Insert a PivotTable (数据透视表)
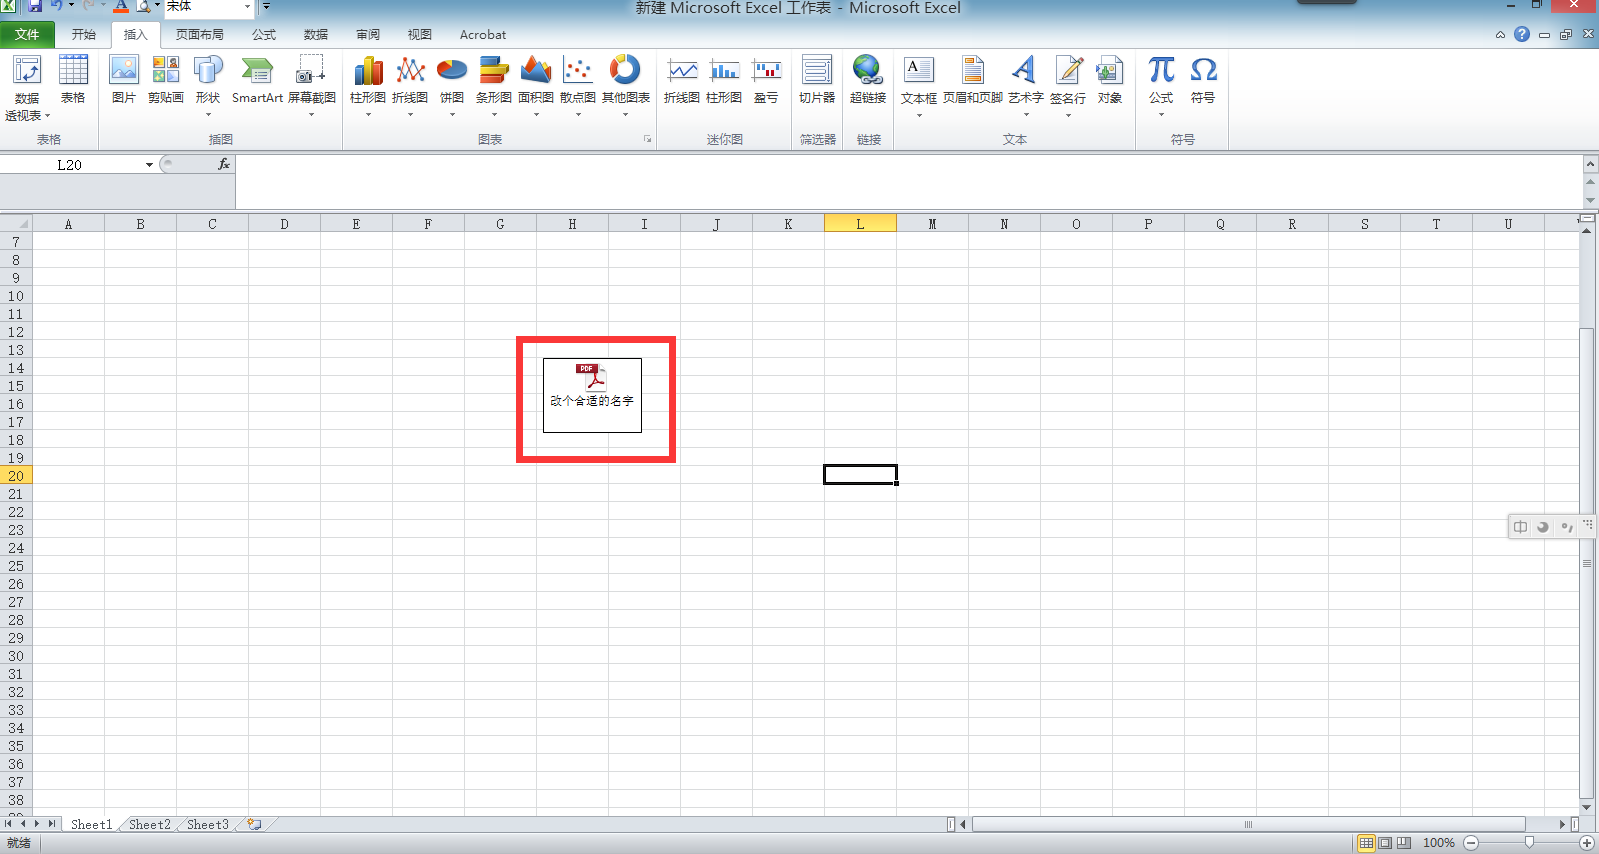Screen dimensions: 1599x854 click(x=27, y=88)
